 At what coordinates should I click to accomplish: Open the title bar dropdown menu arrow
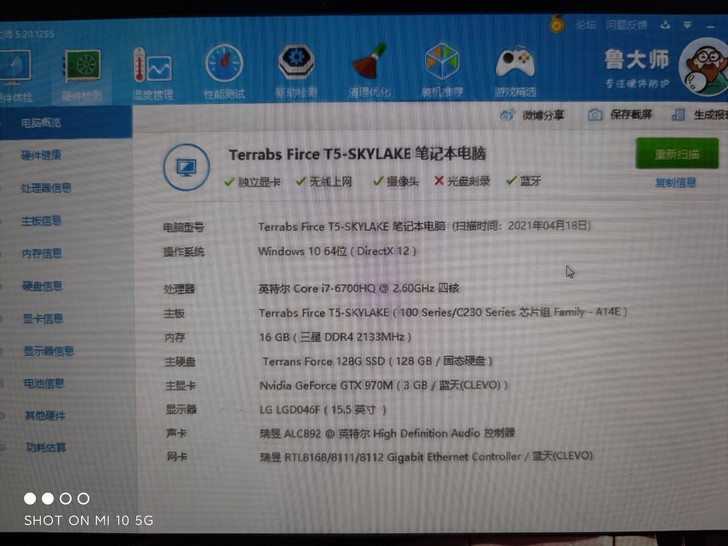[x=687, y=25]
